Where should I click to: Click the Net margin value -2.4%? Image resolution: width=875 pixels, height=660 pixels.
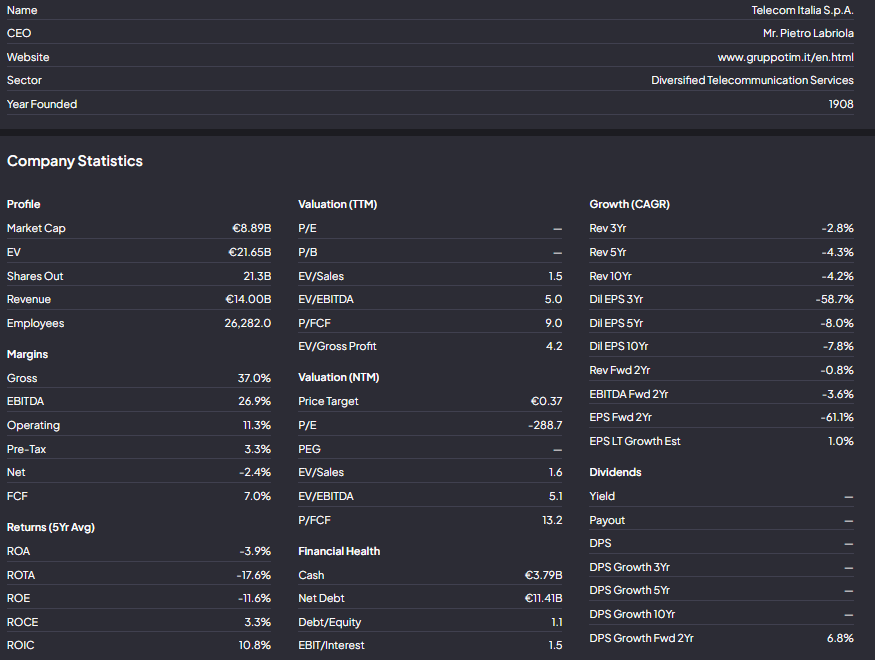[255, 473]
